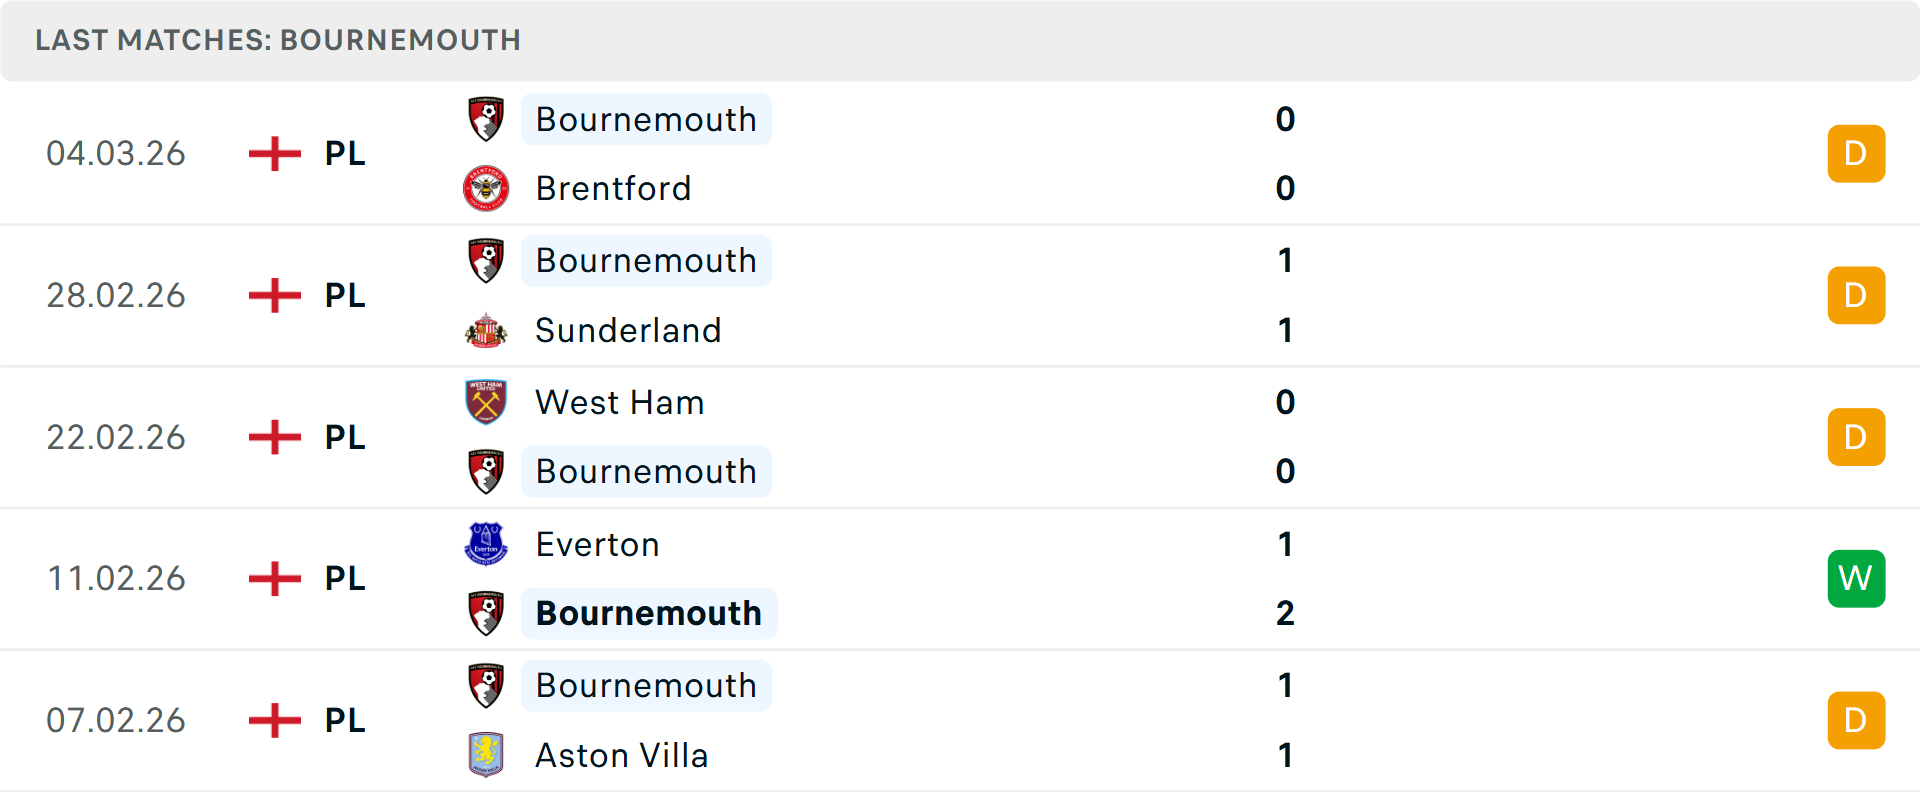Open the West Ham crossed-hammers crest
The width and height of the screenshot is (1920, 792).
[x=486, y=402]
